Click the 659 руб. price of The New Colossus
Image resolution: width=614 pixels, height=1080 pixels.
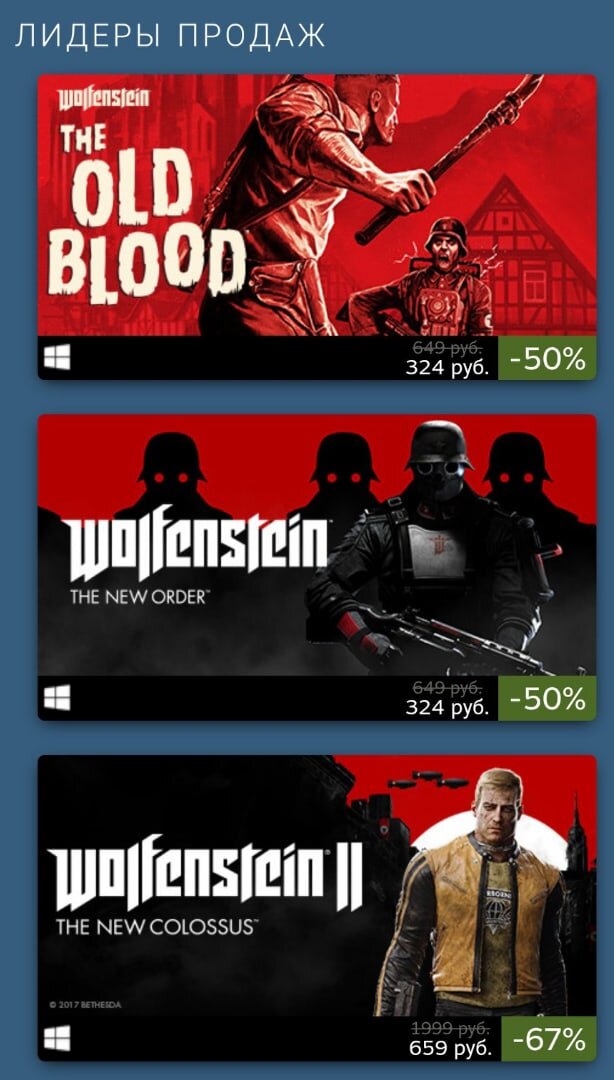(450, 1049)
